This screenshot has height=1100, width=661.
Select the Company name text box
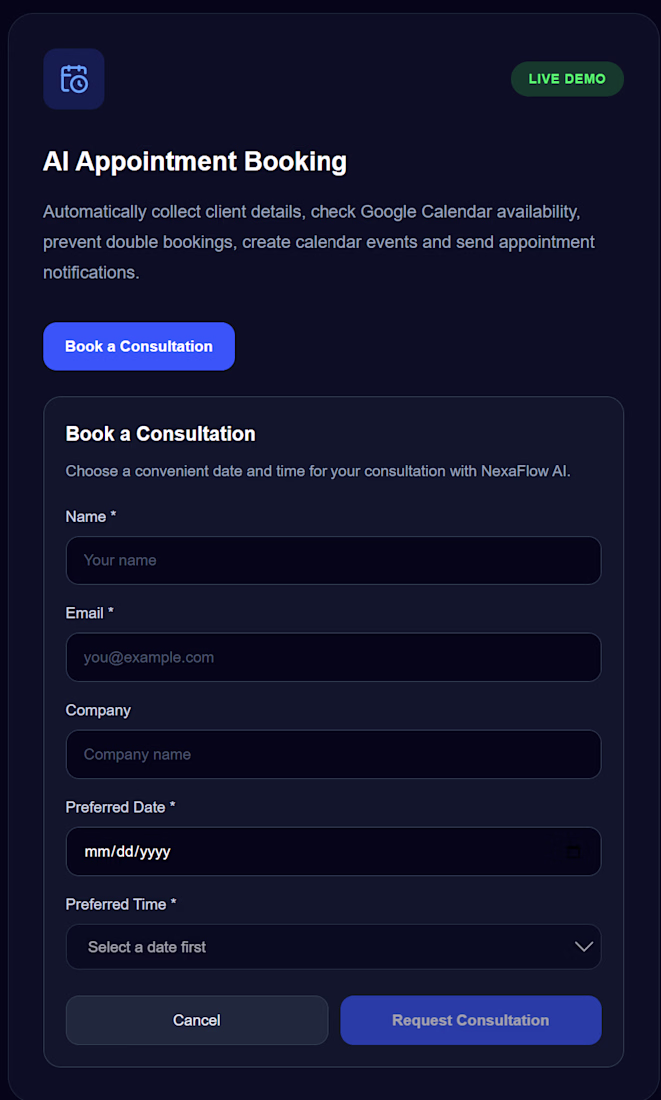point(333,754)
